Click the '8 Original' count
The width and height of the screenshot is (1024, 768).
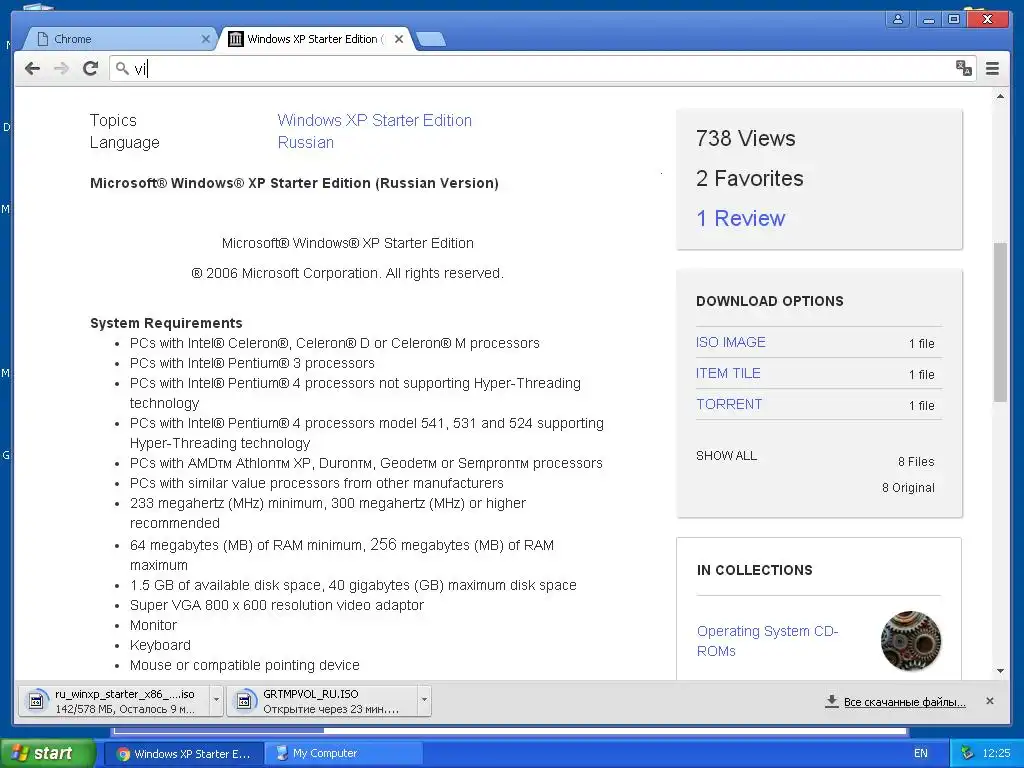click(908, 488)
